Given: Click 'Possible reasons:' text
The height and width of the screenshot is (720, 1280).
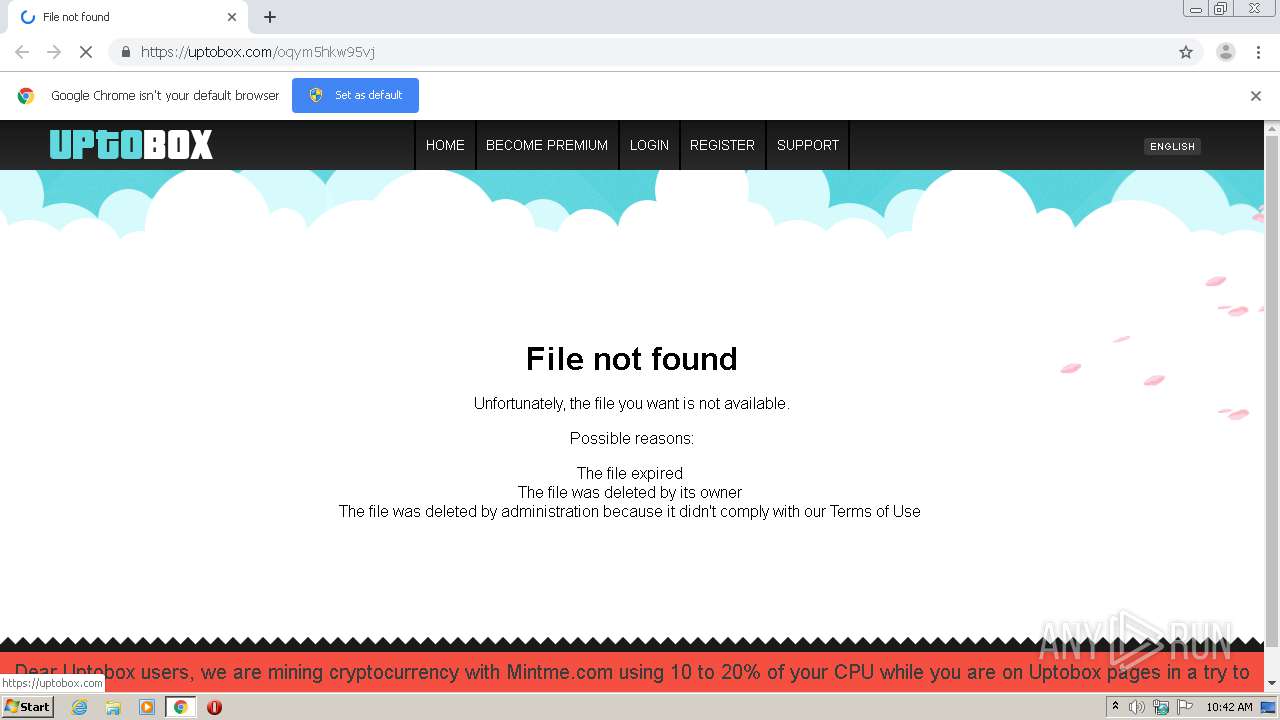Looking at the screenshot, I should tap(632, 438).
